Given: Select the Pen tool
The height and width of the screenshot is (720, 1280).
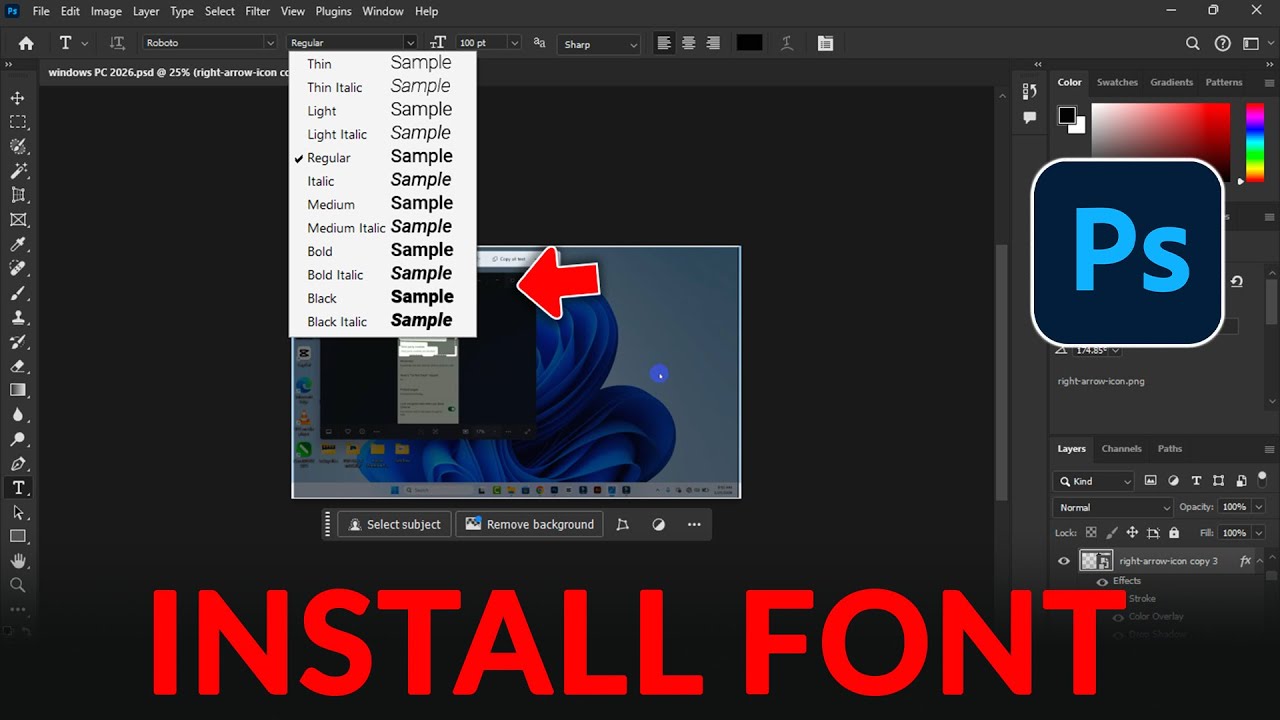Looking at the screenshot, I should [18, 463].
